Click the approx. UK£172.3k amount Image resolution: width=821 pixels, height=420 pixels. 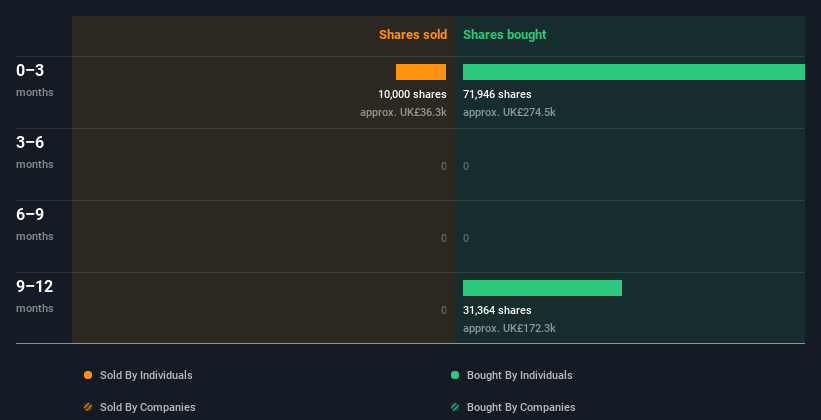(x=509, y=328)
